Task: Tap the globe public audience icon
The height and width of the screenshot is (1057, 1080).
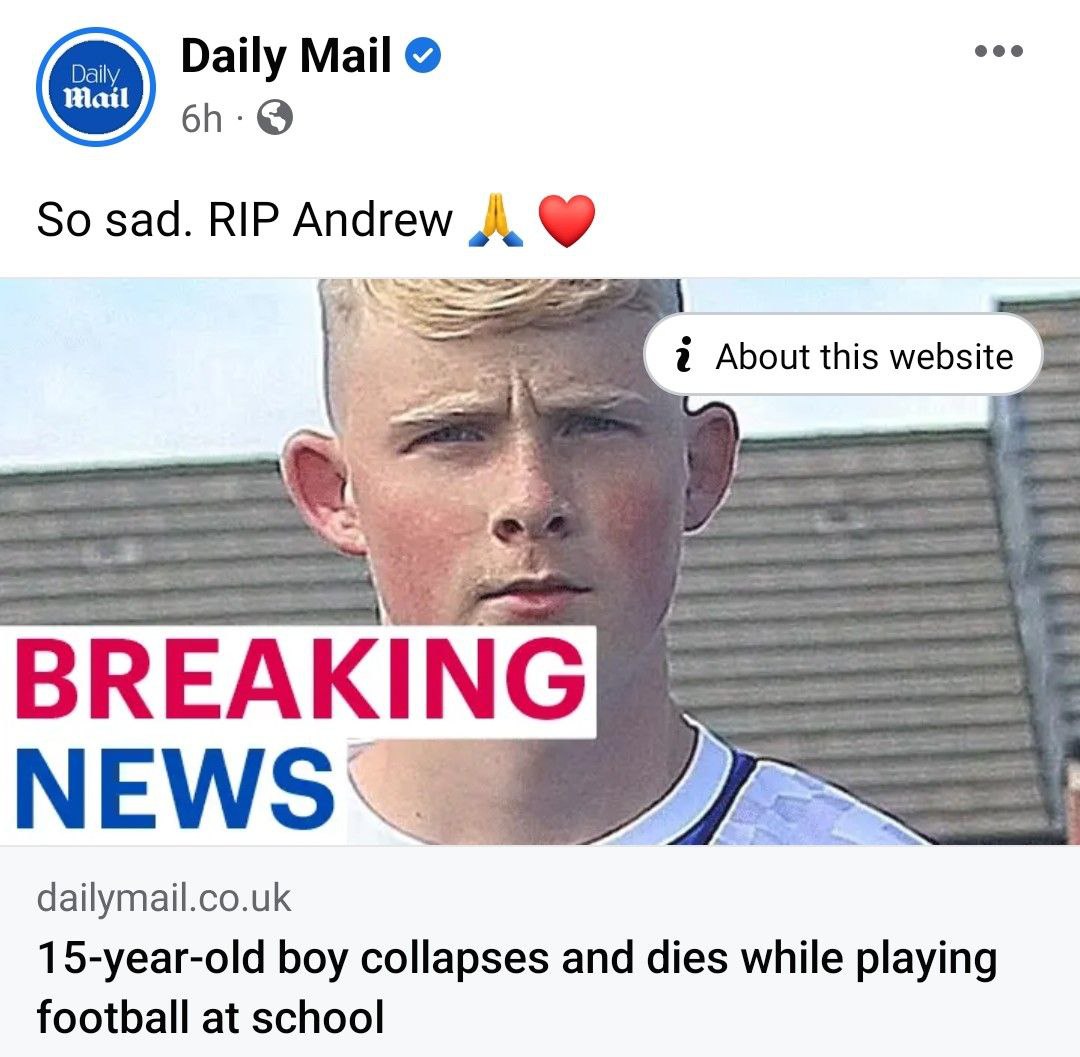Action: click(x=275, y=118)
